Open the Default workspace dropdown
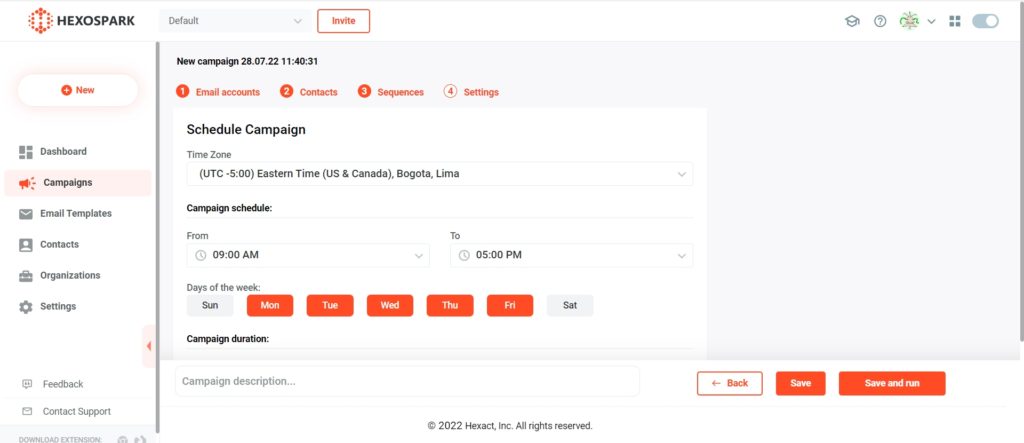The height and width of the screenshot is (443, 1024). point(235,21)
